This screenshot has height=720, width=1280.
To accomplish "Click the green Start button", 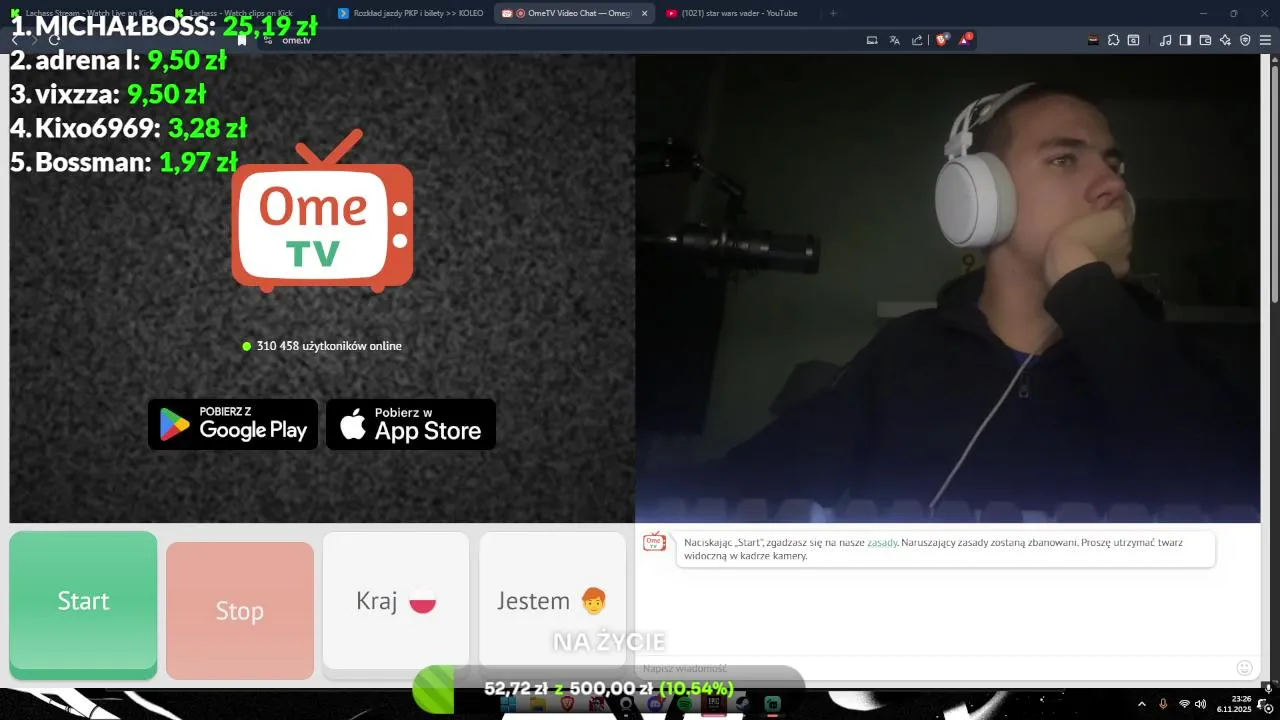I will (x=83, y=601).
